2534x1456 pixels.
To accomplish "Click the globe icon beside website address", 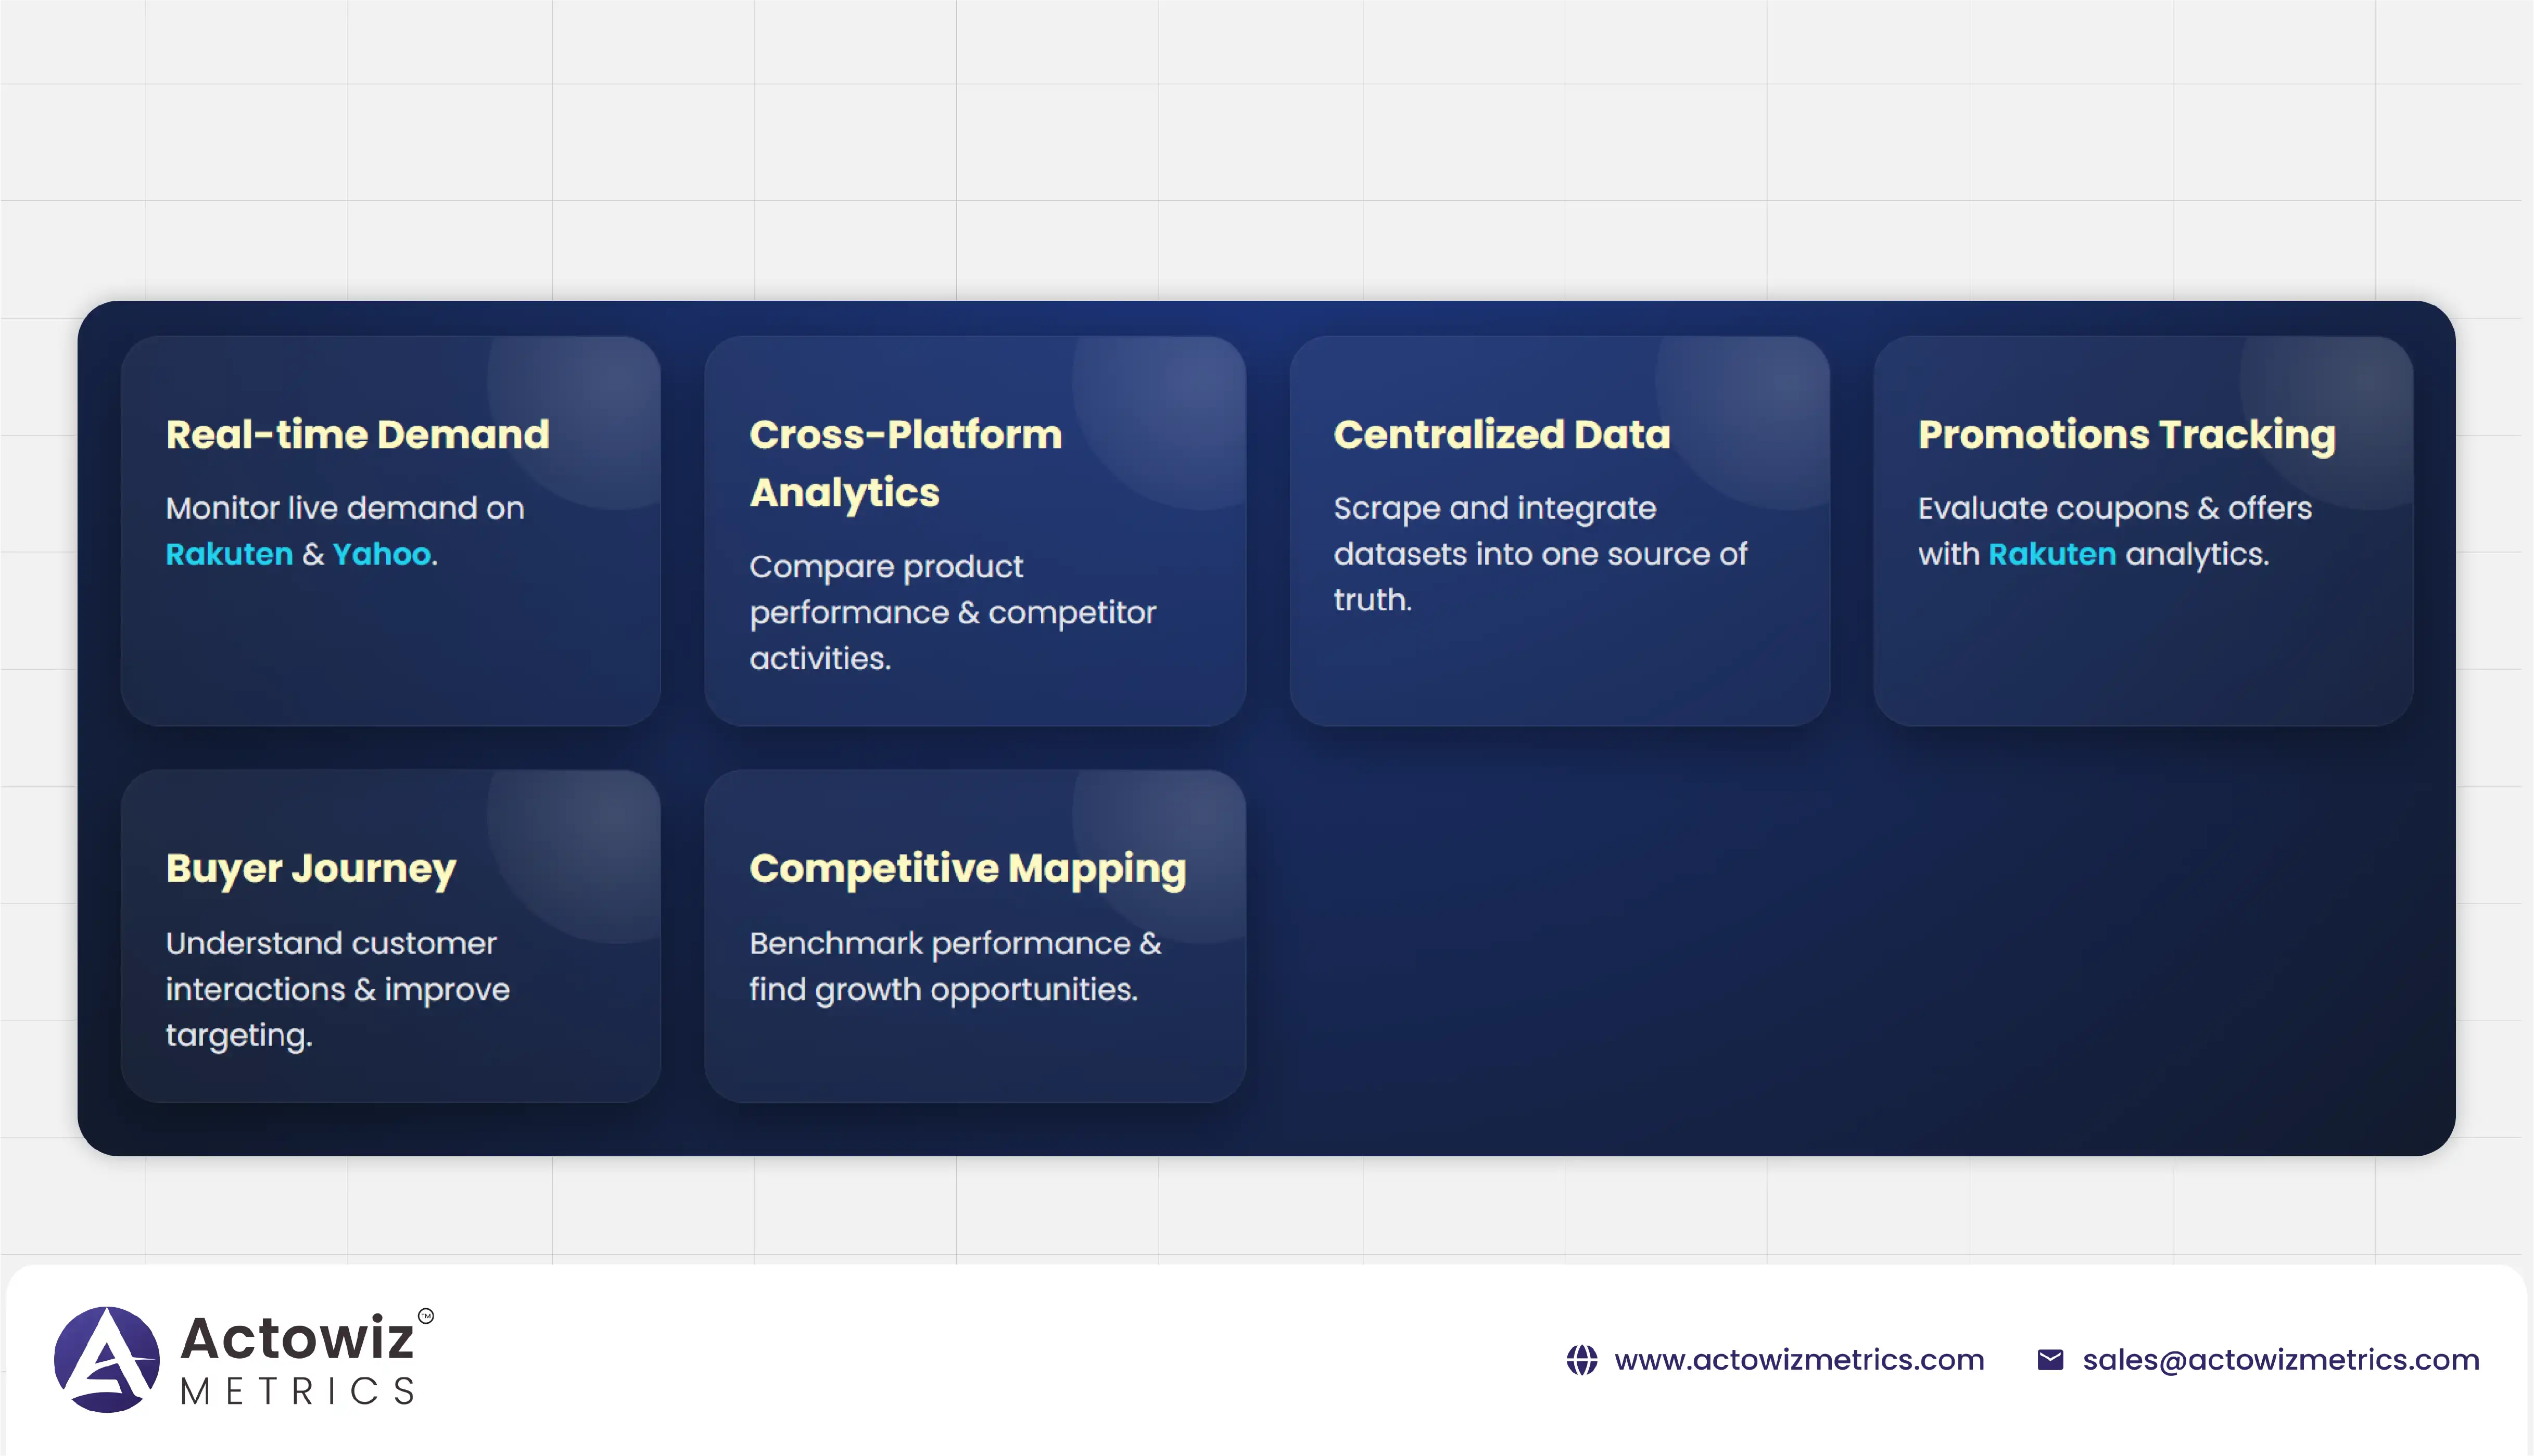I will [1581, 1360].
